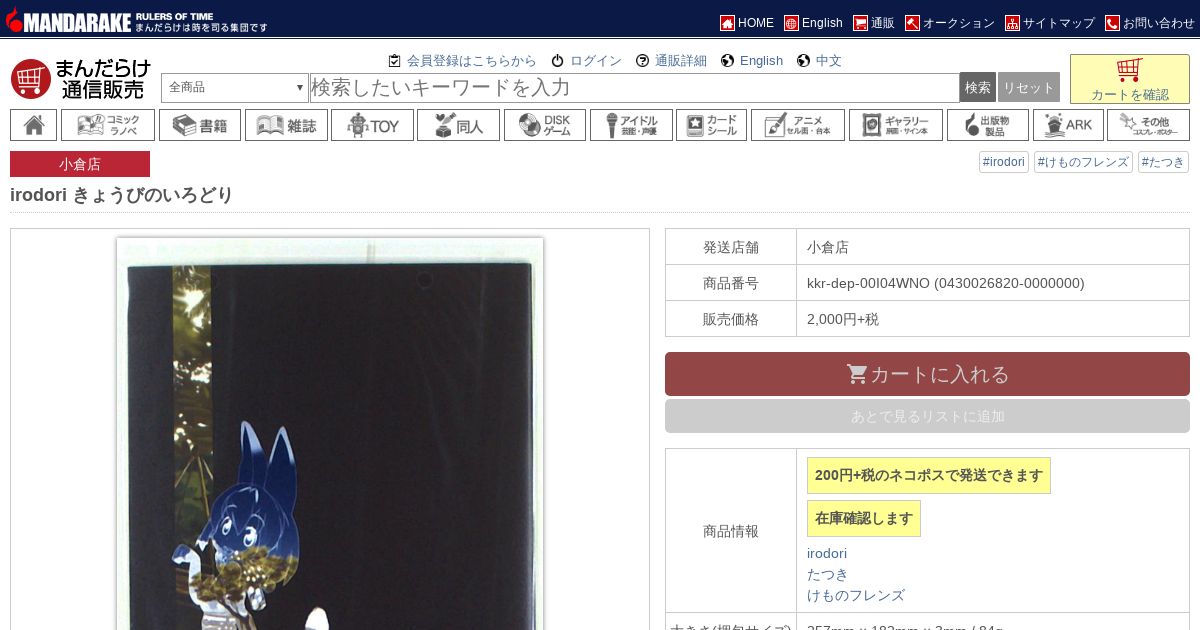Click the リセット reset button
Image resolution: width=1200 pixels, height=630 pixels.
[1029, 87]
